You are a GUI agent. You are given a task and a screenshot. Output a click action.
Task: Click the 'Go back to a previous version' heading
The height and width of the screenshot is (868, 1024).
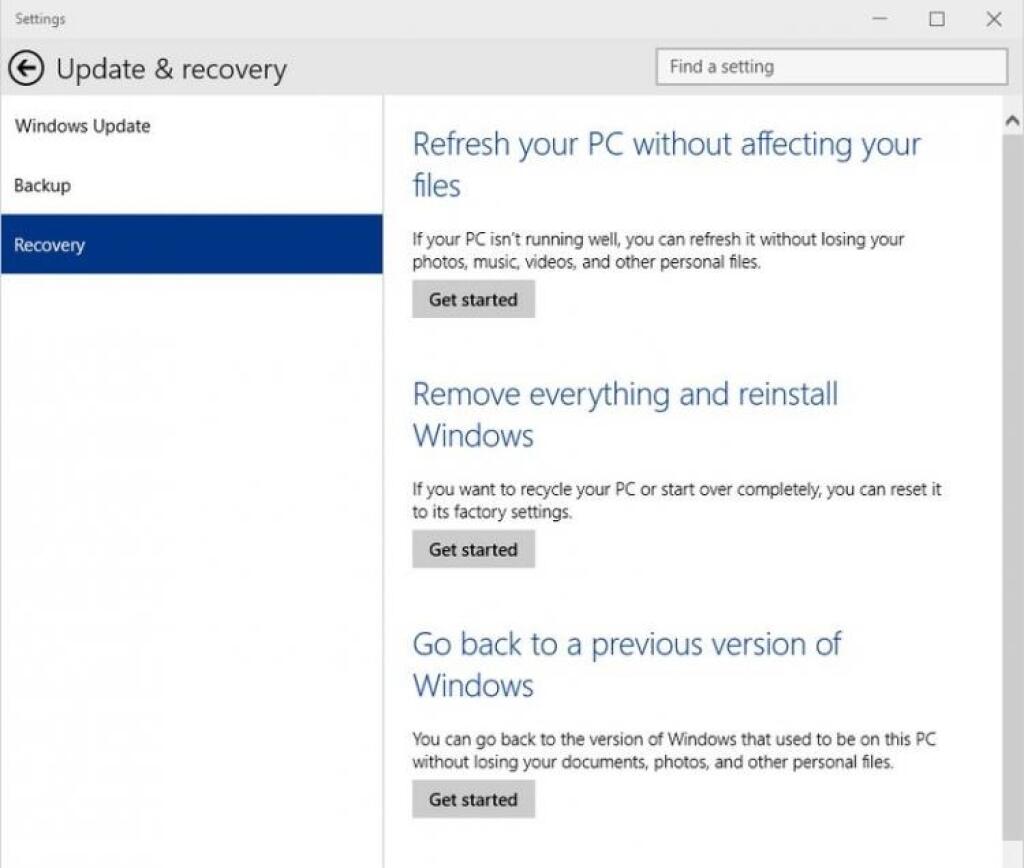tap(627, 664)
